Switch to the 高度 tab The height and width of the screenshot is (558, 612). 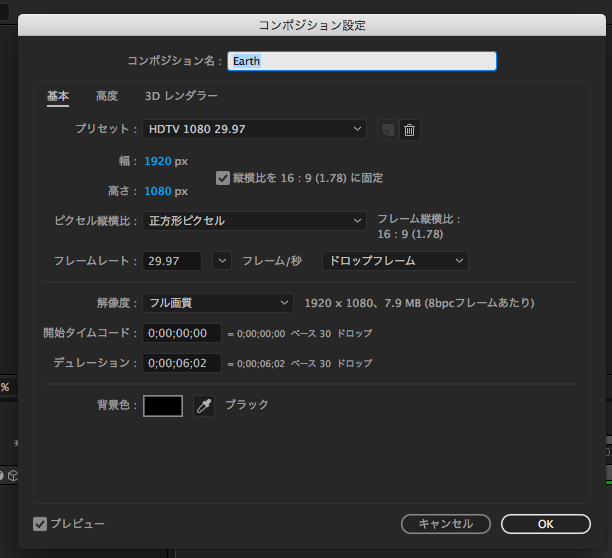pos(107,96)
